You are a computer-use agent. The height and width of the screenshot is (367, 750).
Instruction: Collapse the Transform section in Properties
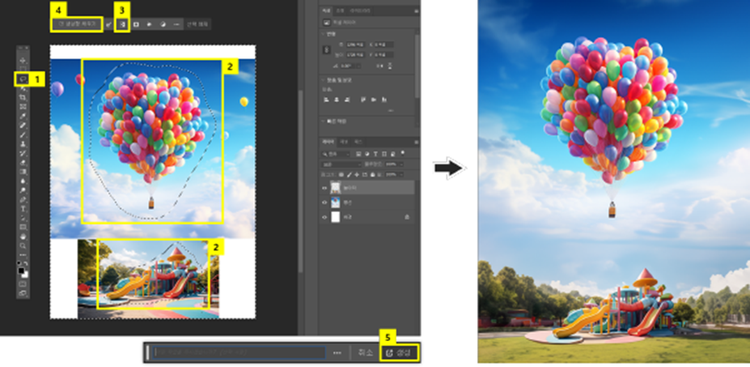click(x=322, y=34)
